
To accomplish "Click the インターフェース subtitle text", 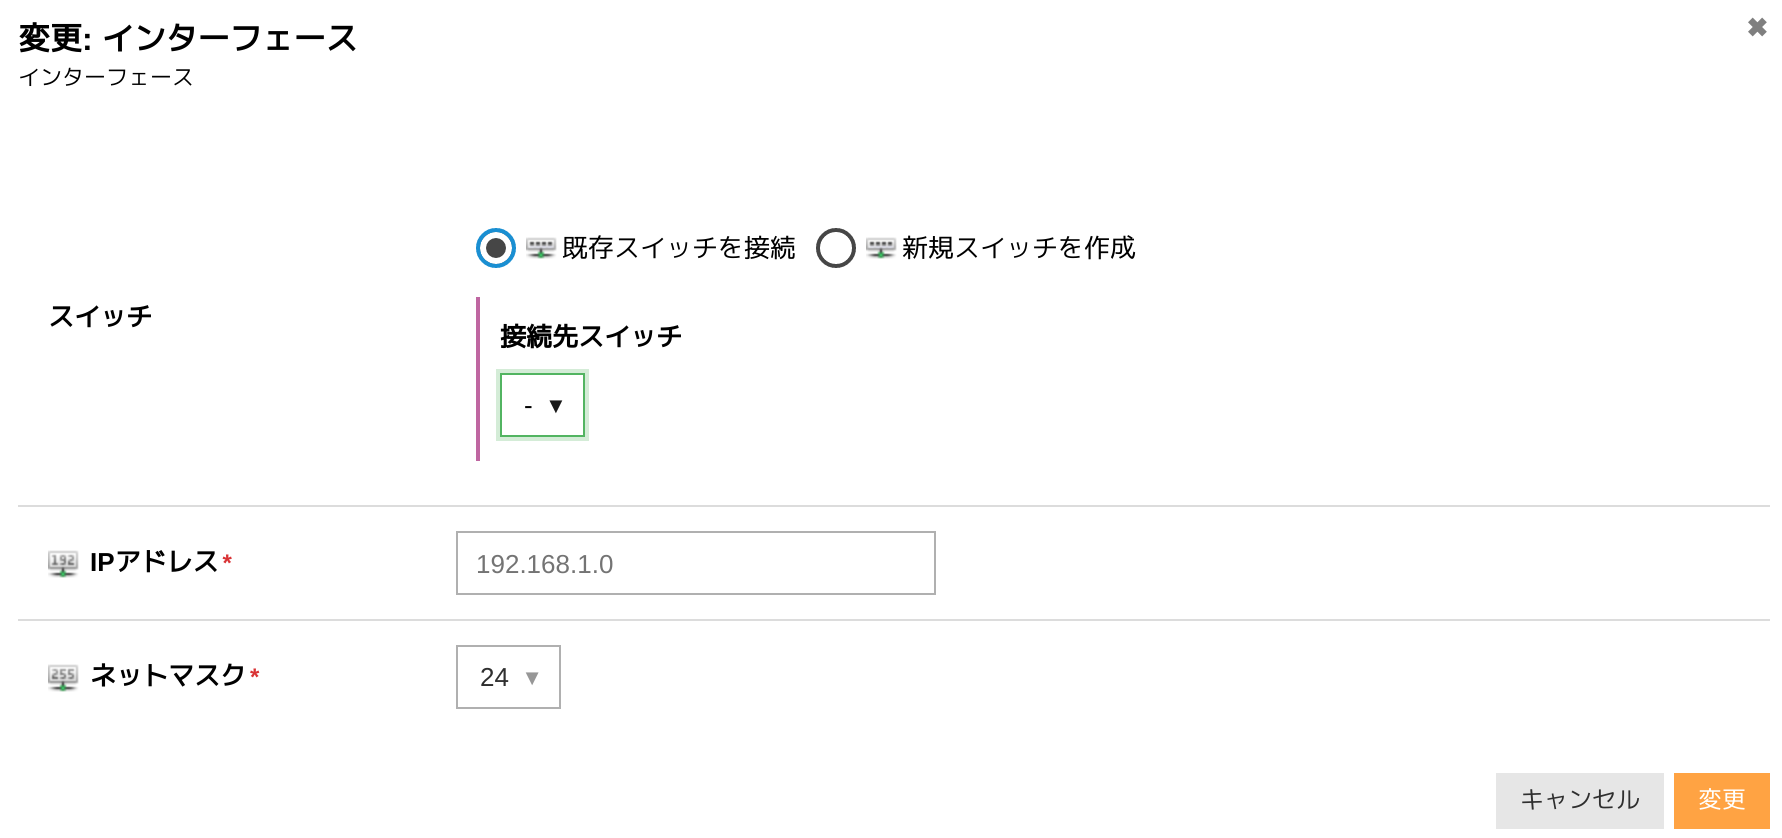I will point(107,76).
